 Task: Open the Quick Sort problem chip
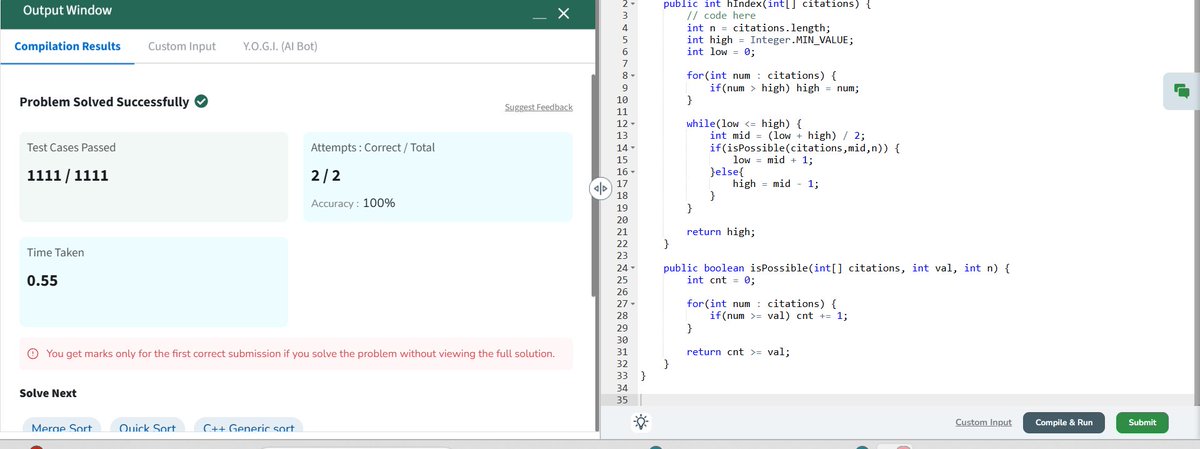(147, 428)
